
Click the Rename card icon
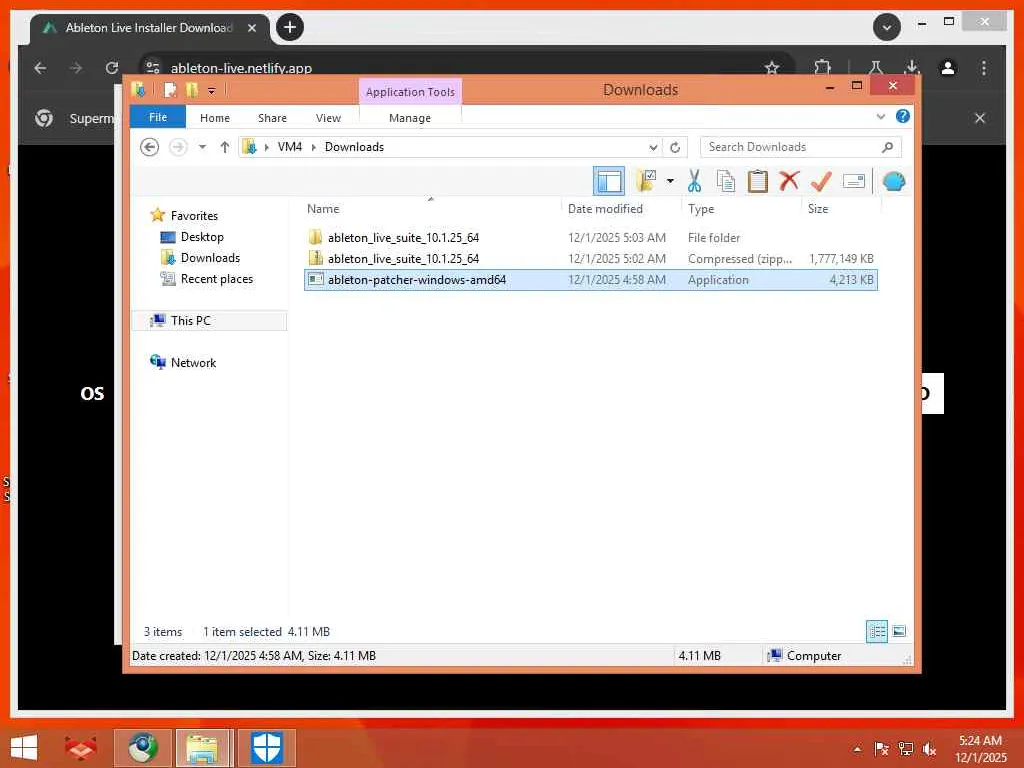(x=854, y=181)
